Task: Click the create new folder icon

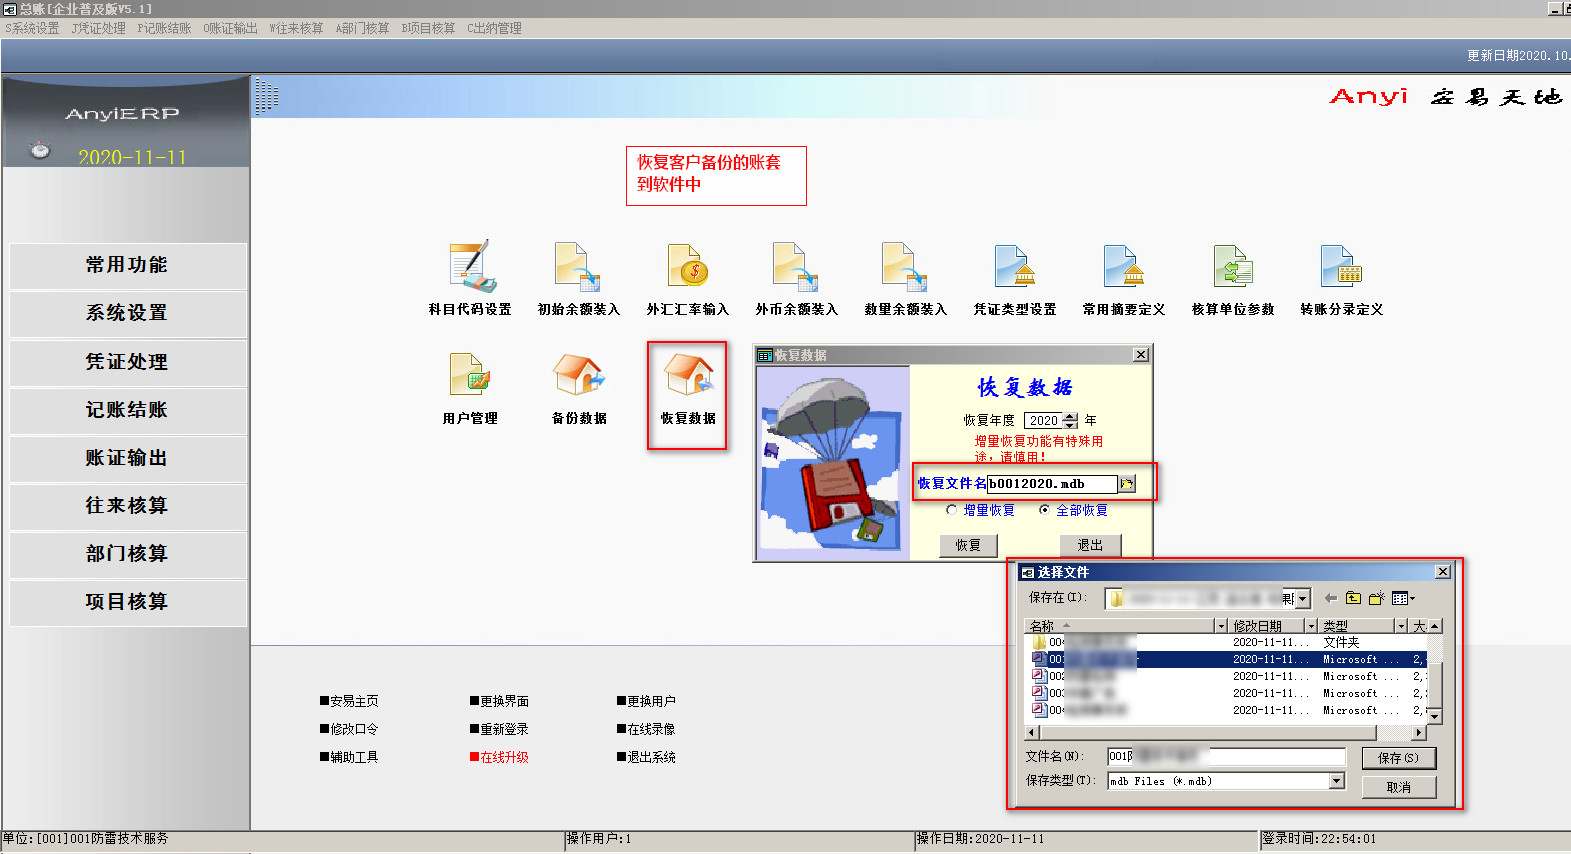Action: click(1376, 598)
